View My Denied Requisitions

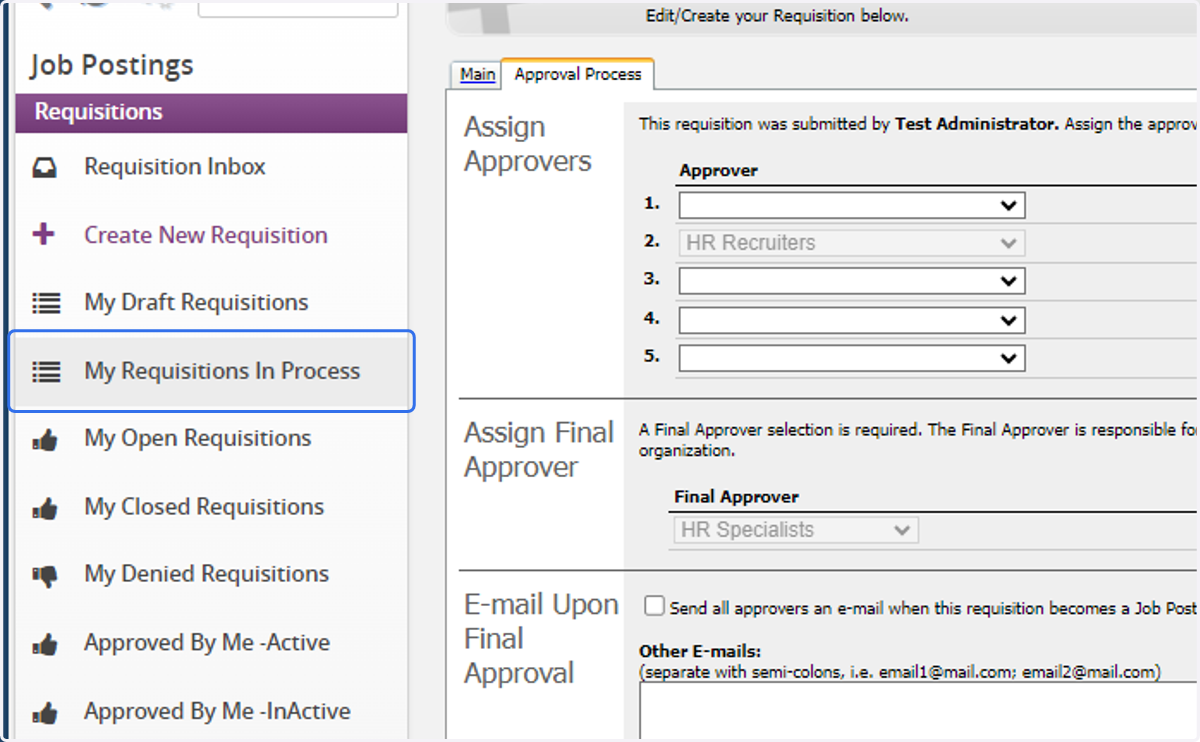[x=207, y=574]
